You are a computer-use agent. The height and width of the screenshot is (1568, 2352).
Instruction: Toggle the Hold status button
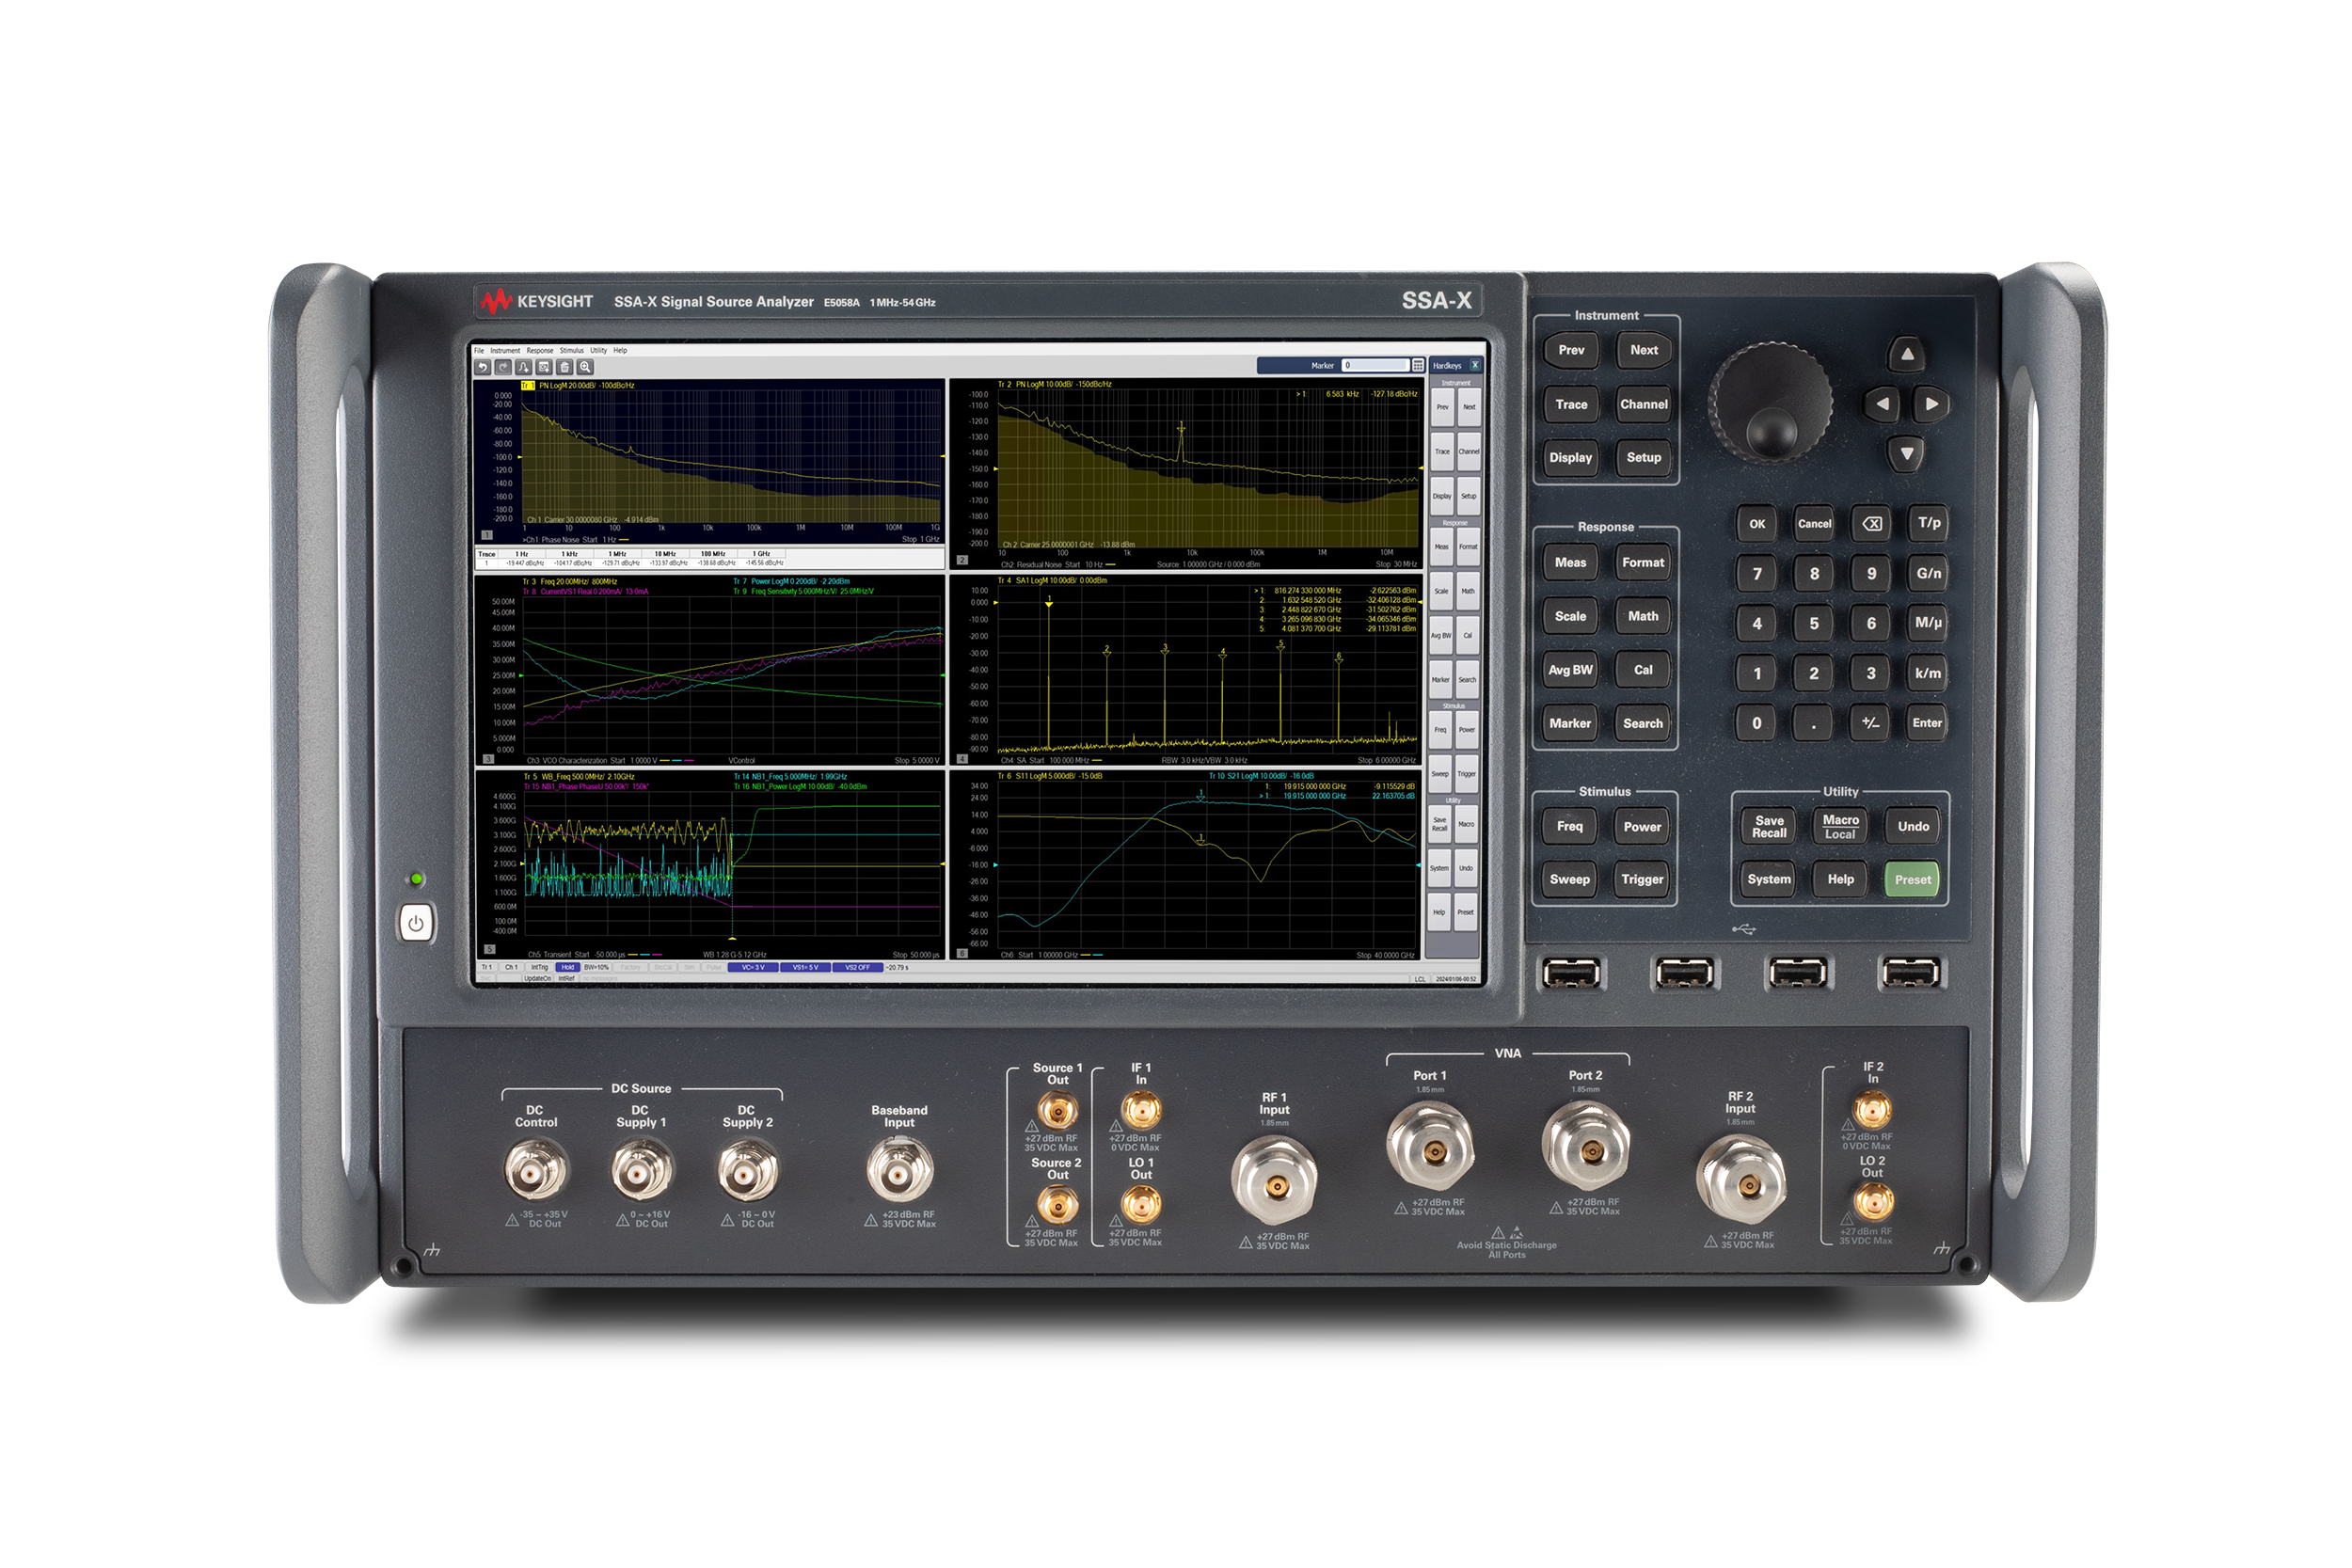567,967
